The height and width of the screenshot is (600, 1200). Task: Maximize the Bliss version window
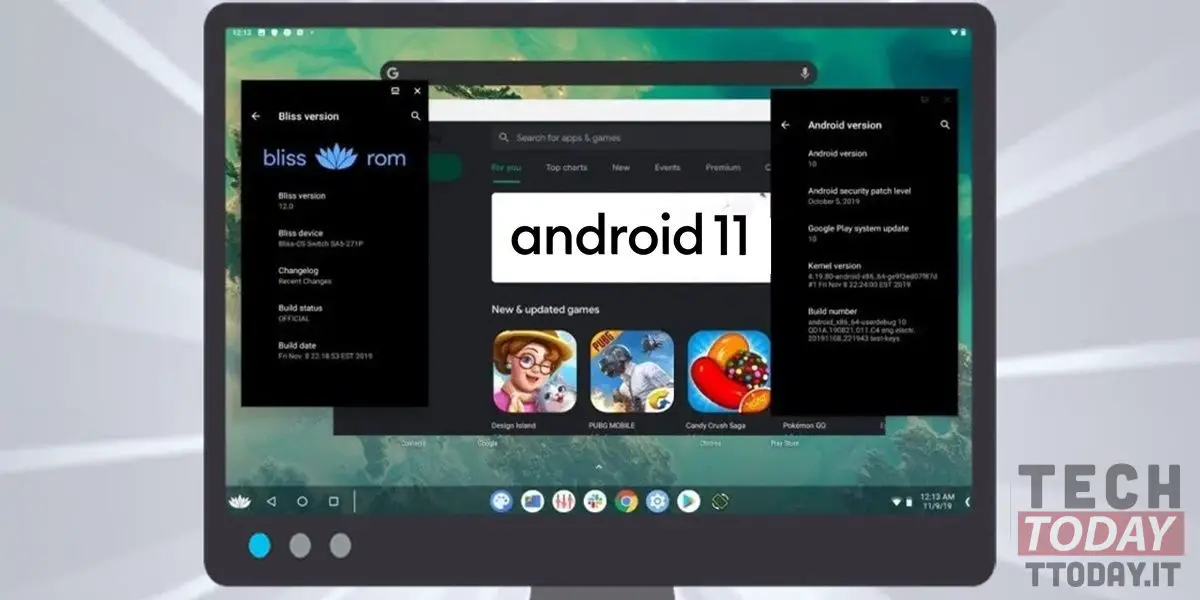pos(396,91)
